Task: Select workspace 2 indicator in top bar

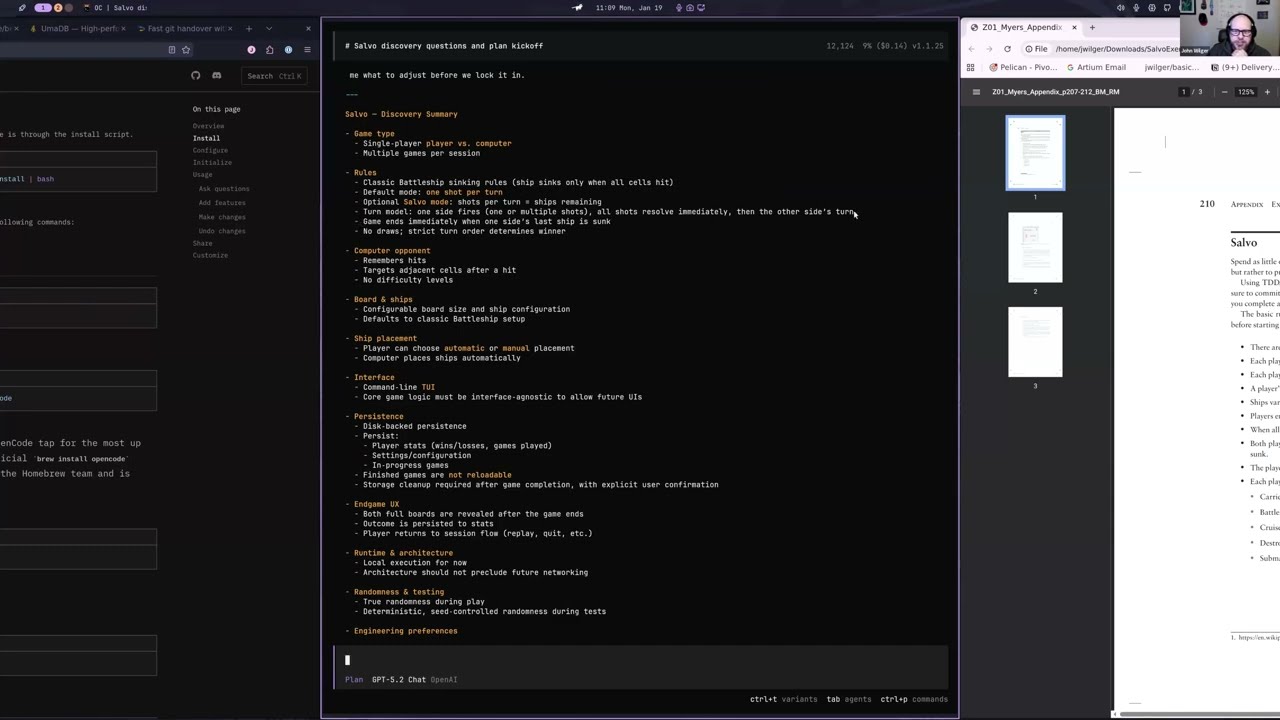Action: pos(58,7)
